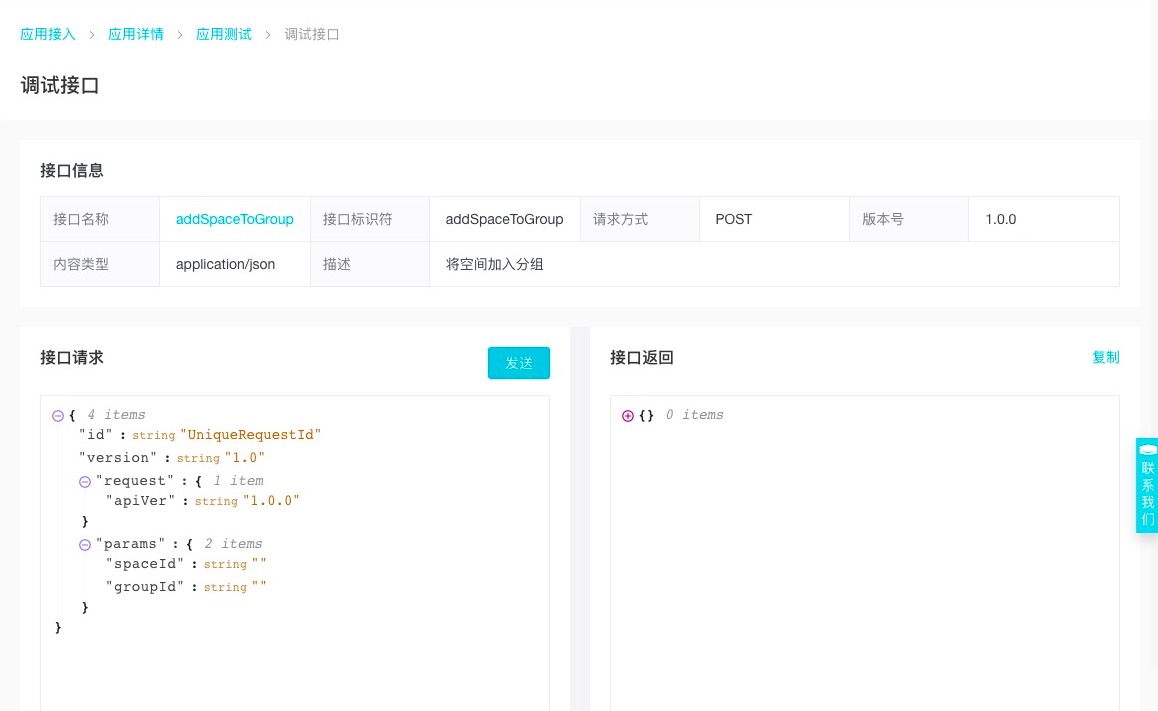Click the "0 items" response count label
This screenshot has height=711, width=1158.
click(x=694, y=415)
